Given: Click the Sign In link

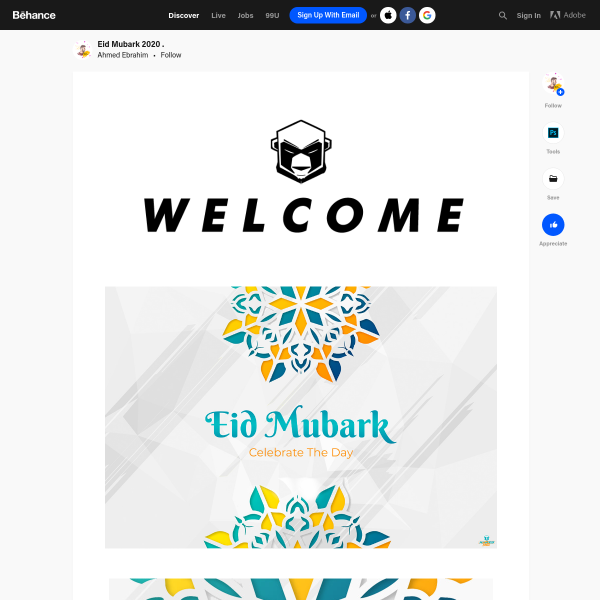Looking at the screenshot, I should click(528, 16).
